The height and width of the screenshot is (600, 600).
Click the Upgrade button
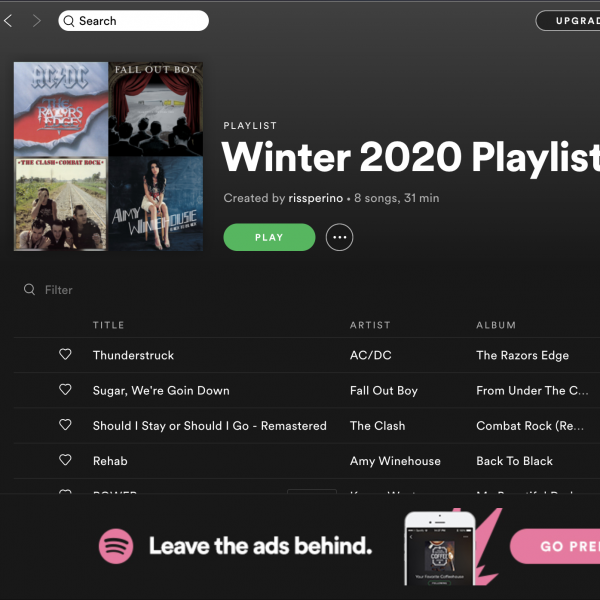pyautogui.click(x=568, y=21)
